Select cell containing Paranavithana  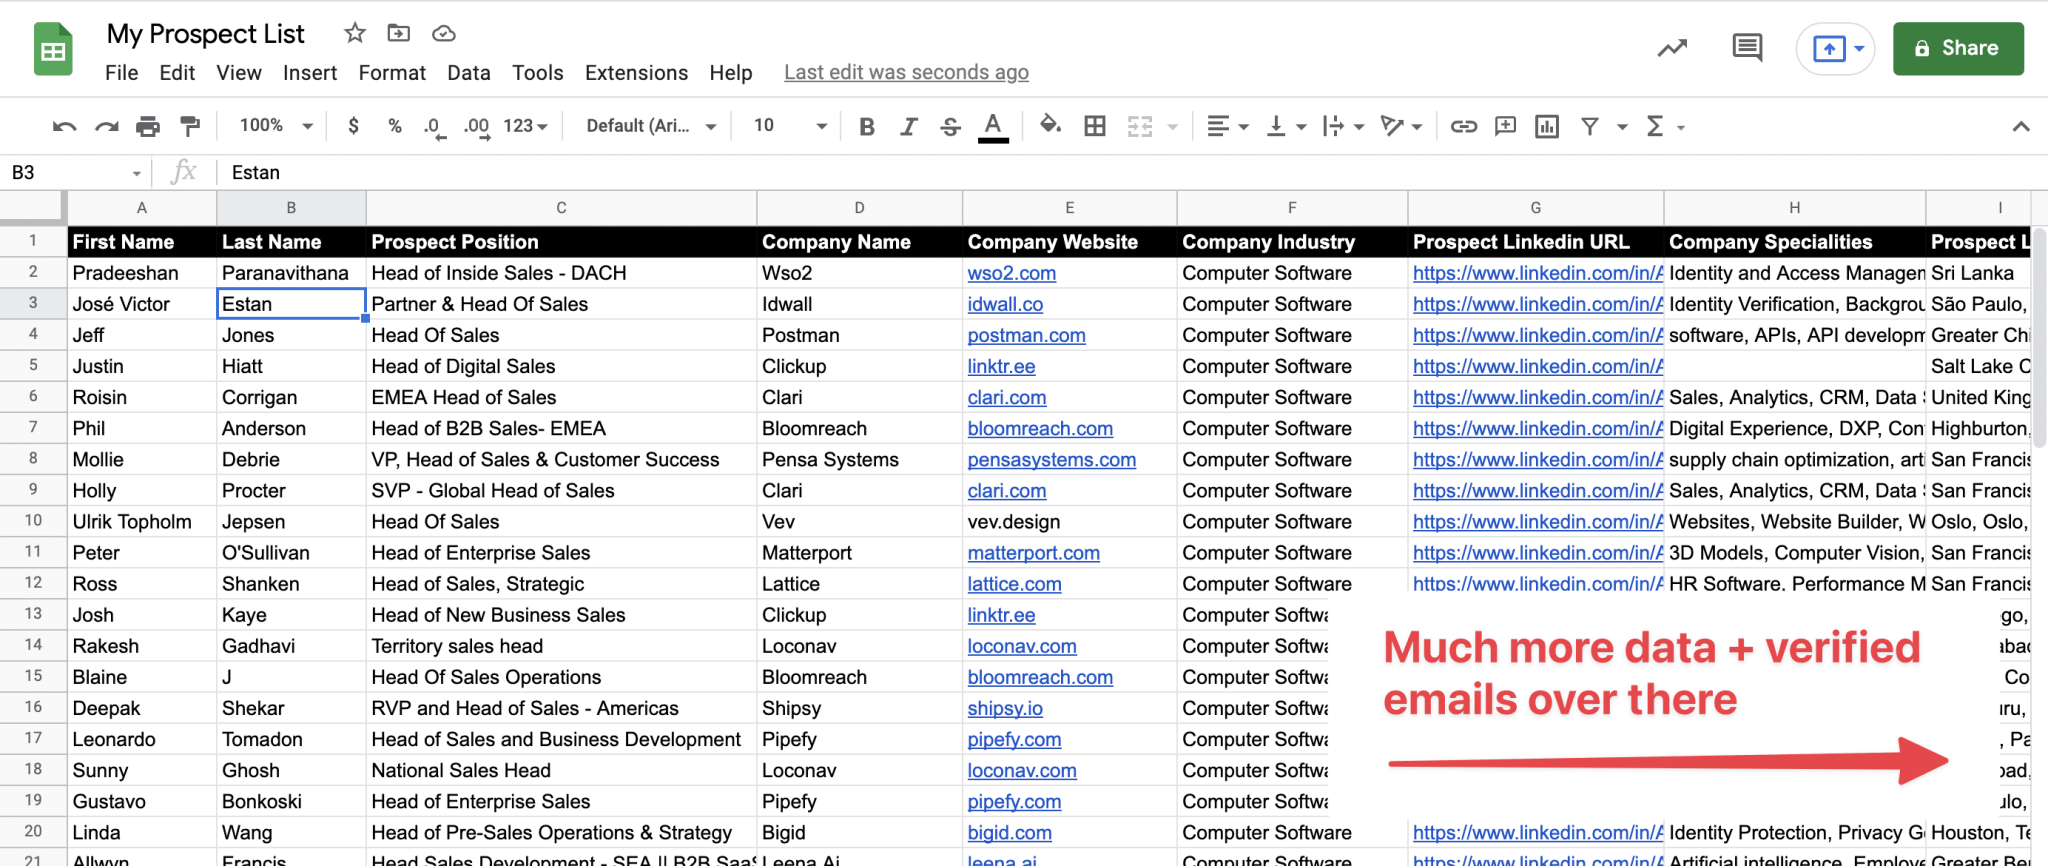pyautogui.click(x=291, y=273)
